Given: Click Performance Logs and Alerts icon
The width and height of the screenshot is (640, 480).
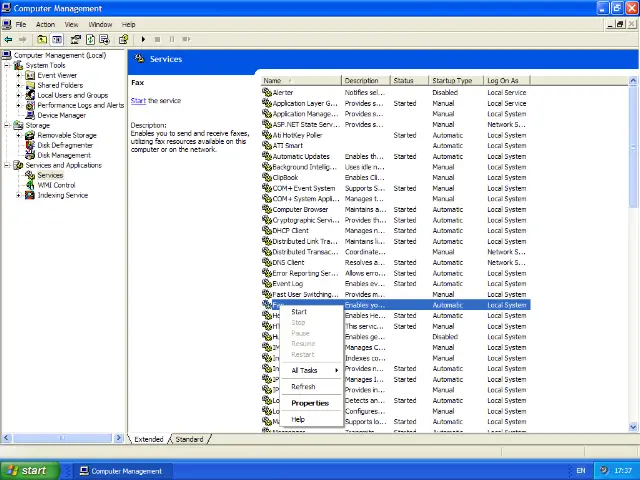Looking at the screenshot, I should coord(30,105).
